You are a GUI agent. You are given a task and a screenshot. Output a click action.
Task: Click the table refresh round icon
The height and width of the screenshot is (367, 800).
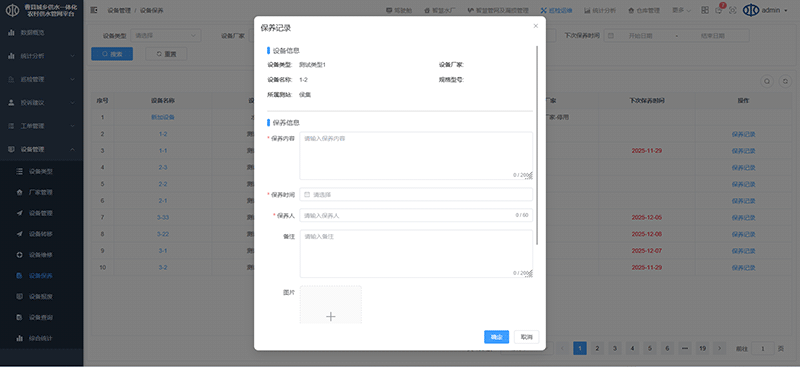point(786,81)
